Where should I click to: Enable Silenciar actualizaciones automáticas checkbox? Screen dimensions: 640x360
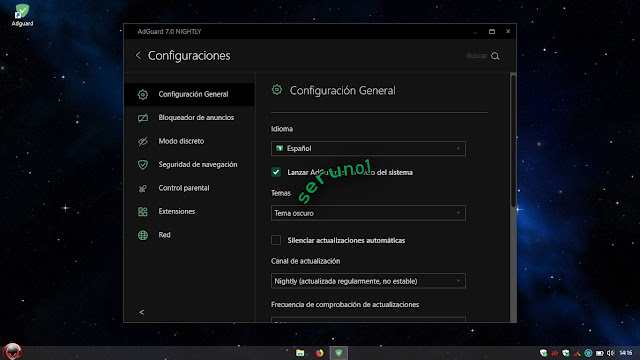point(276,240)
